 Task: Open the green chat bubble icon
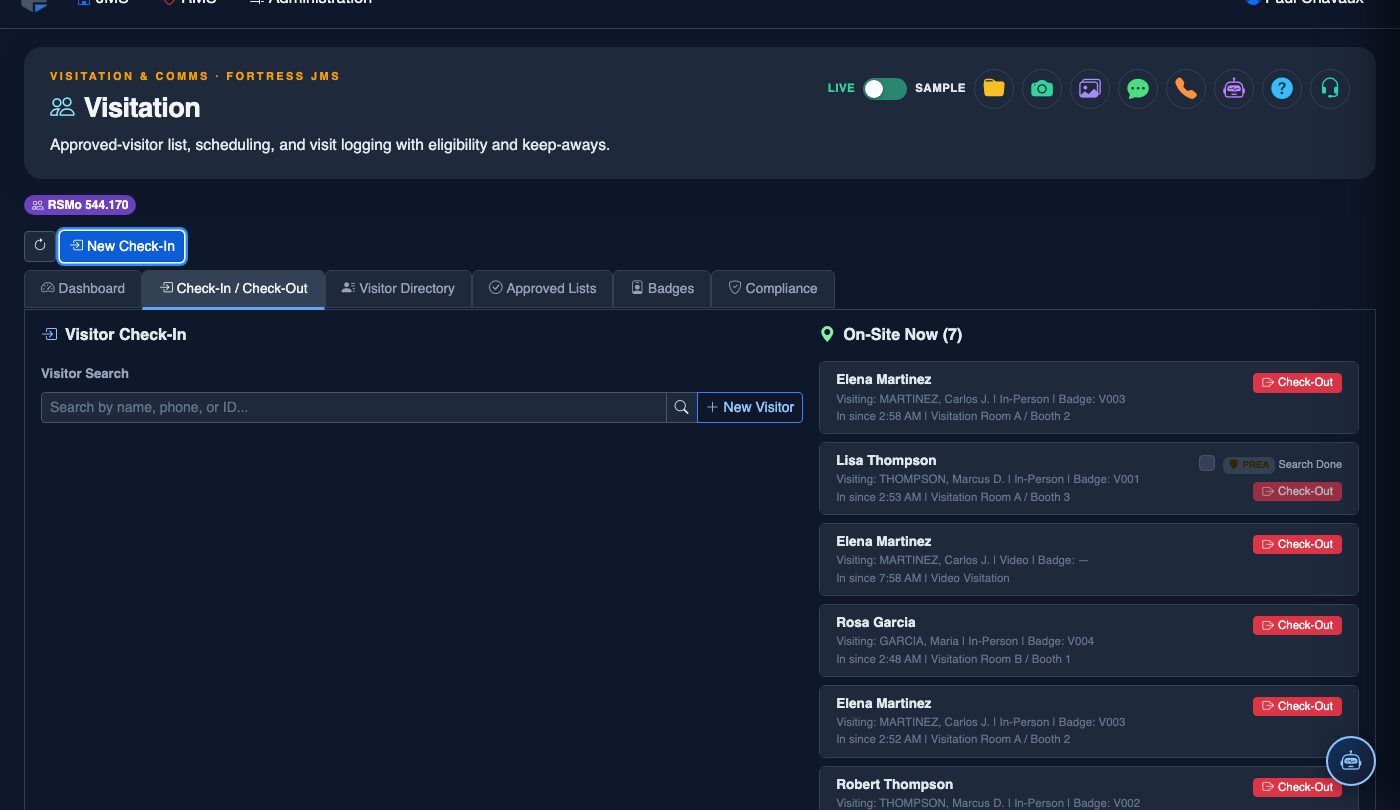[1137, 88]
